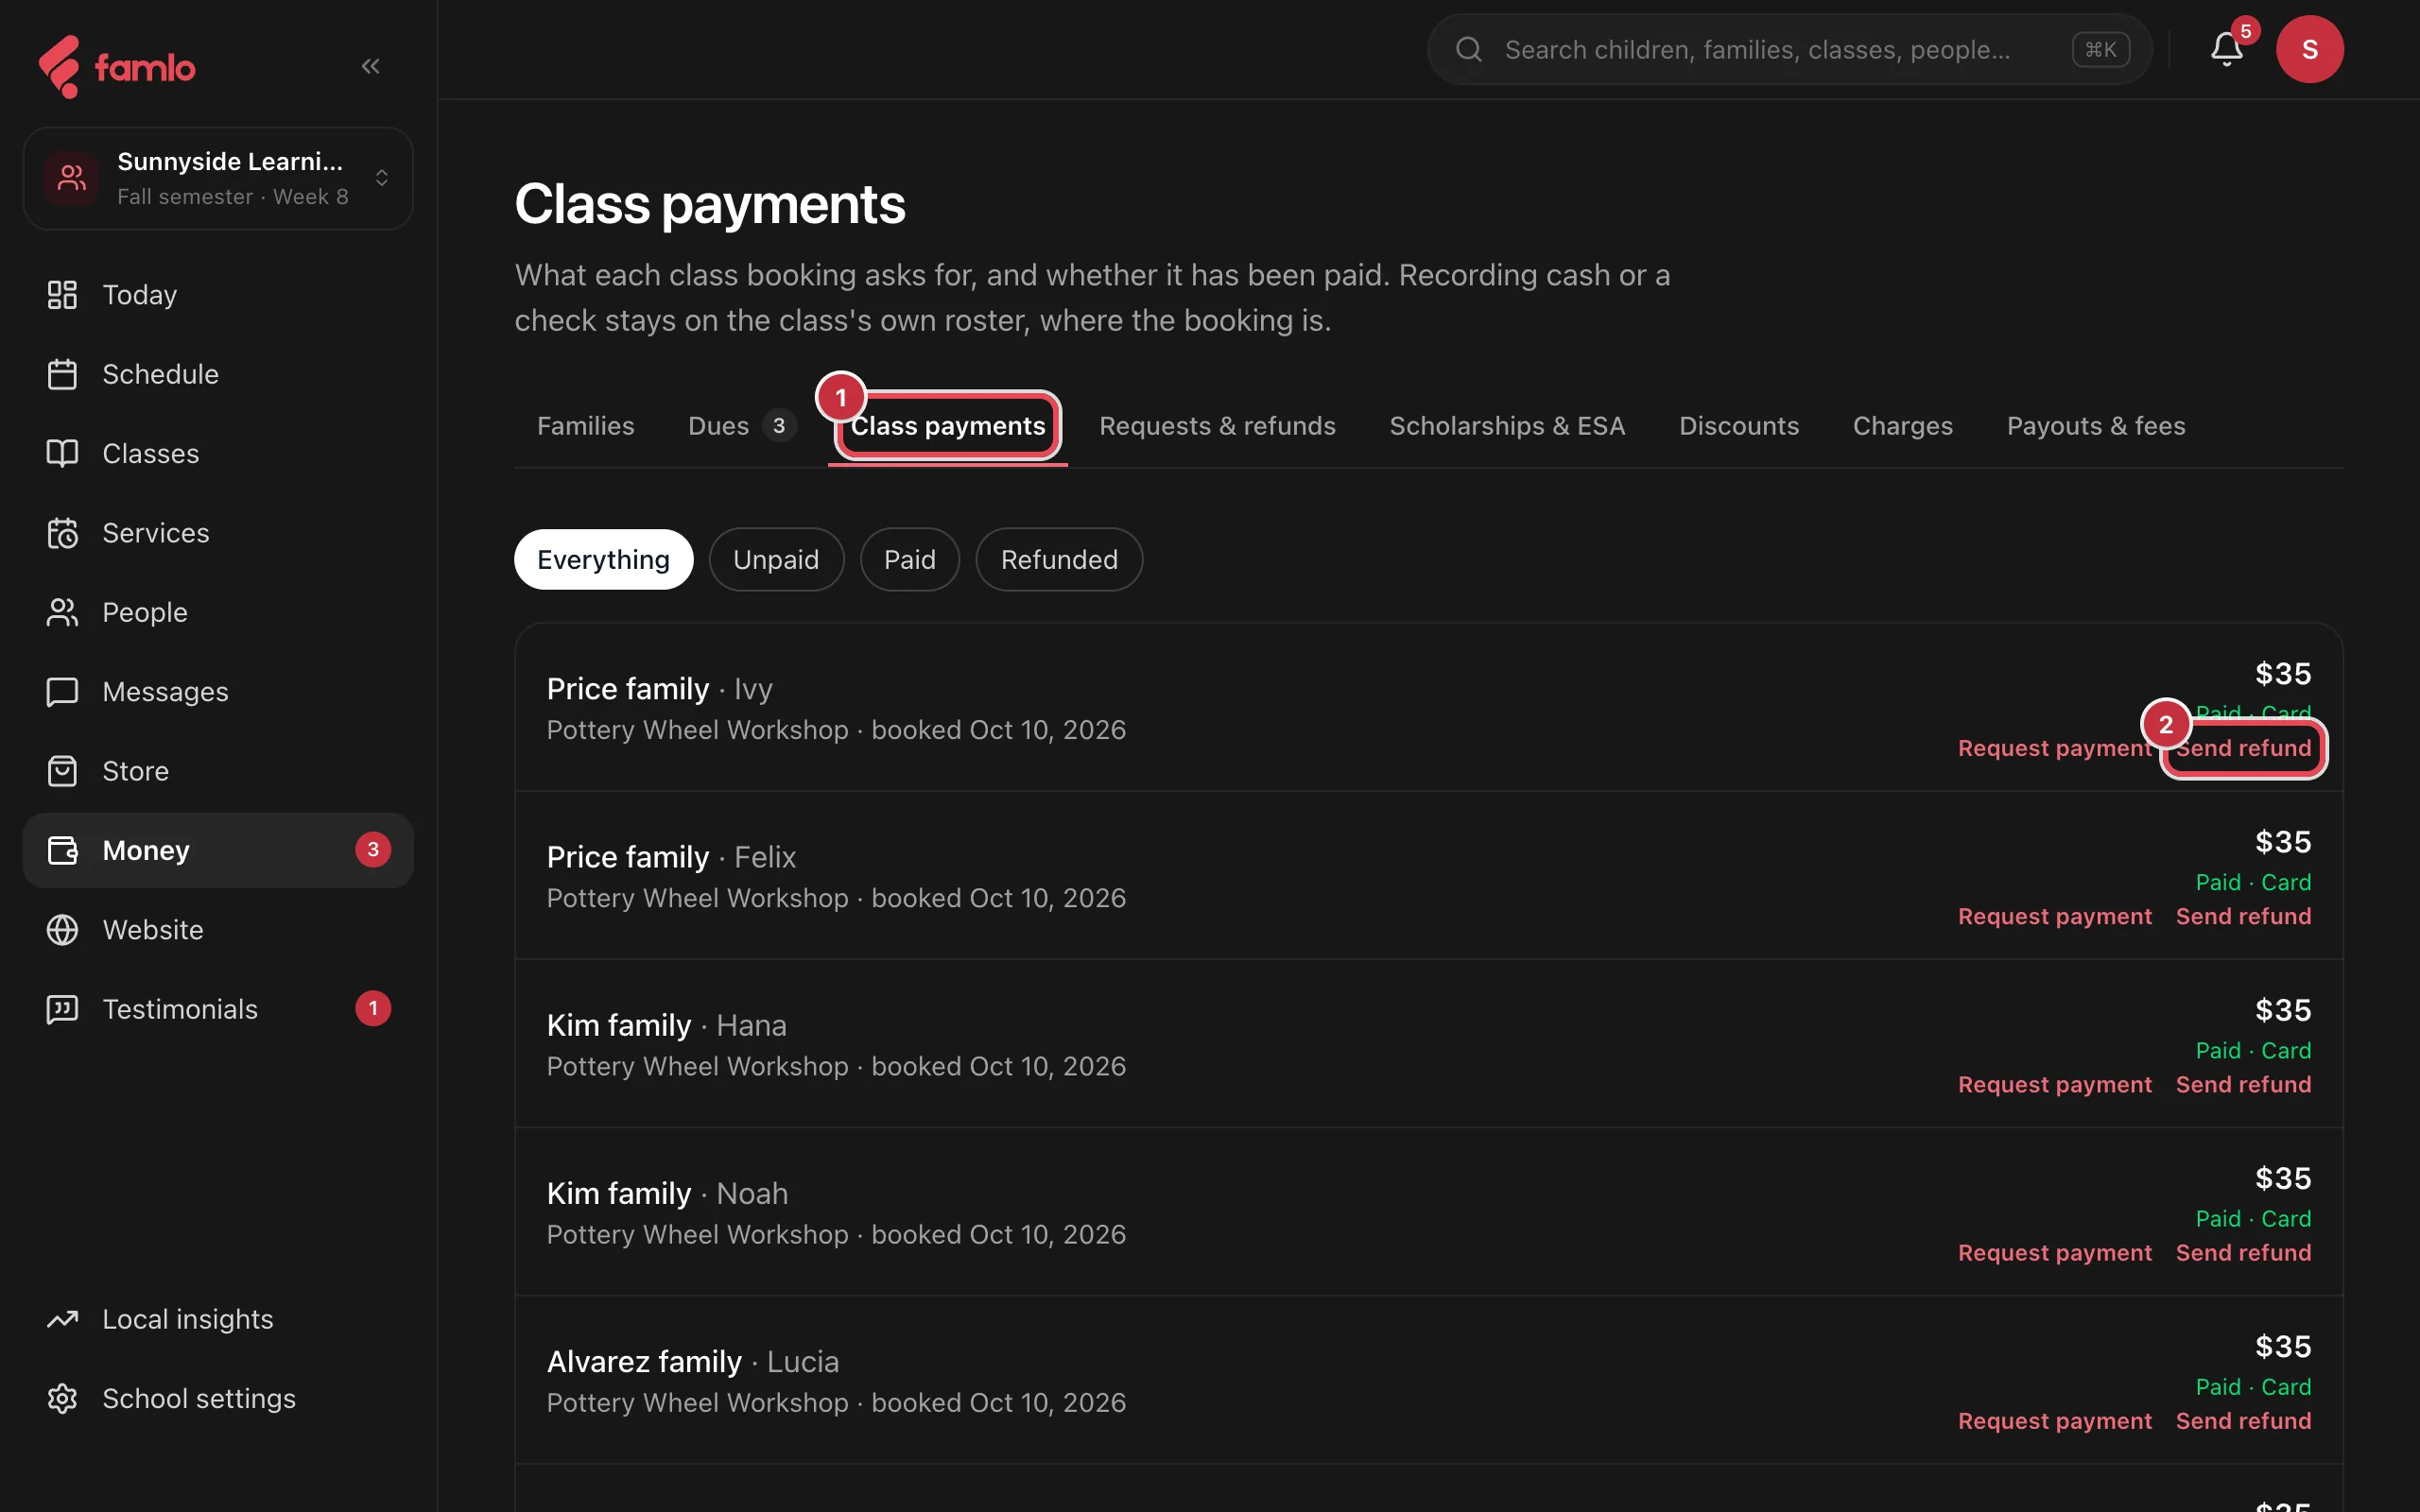Open Testimonials in the sidebar

pos(218,1009)
